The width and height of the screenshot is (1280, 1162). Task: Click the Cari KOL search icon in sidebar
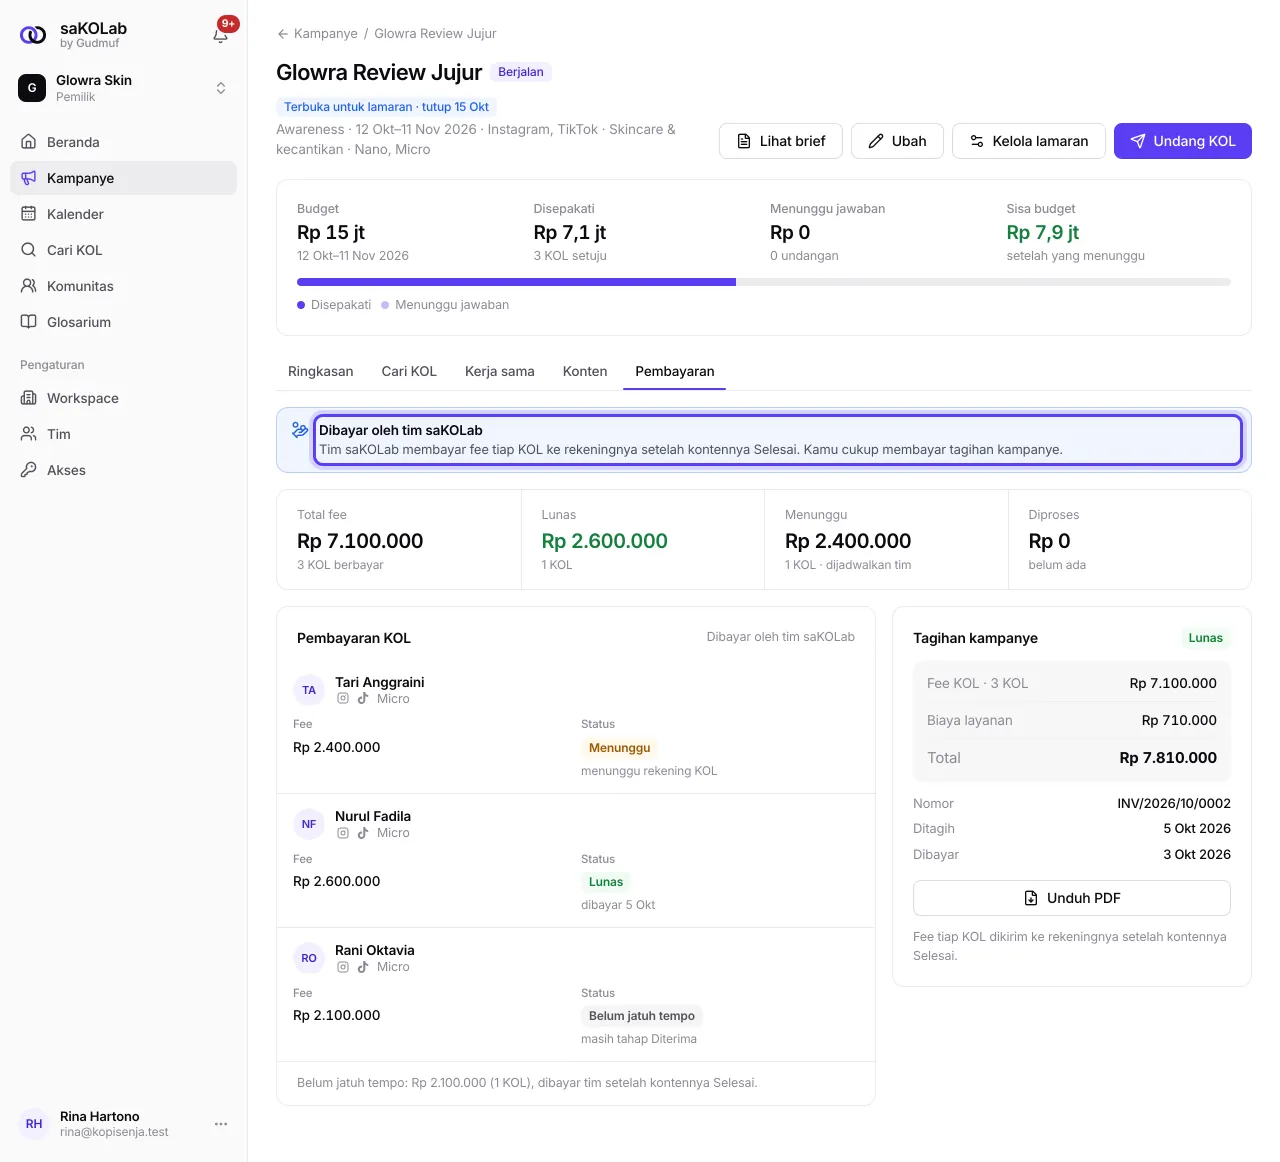[29, 250]
